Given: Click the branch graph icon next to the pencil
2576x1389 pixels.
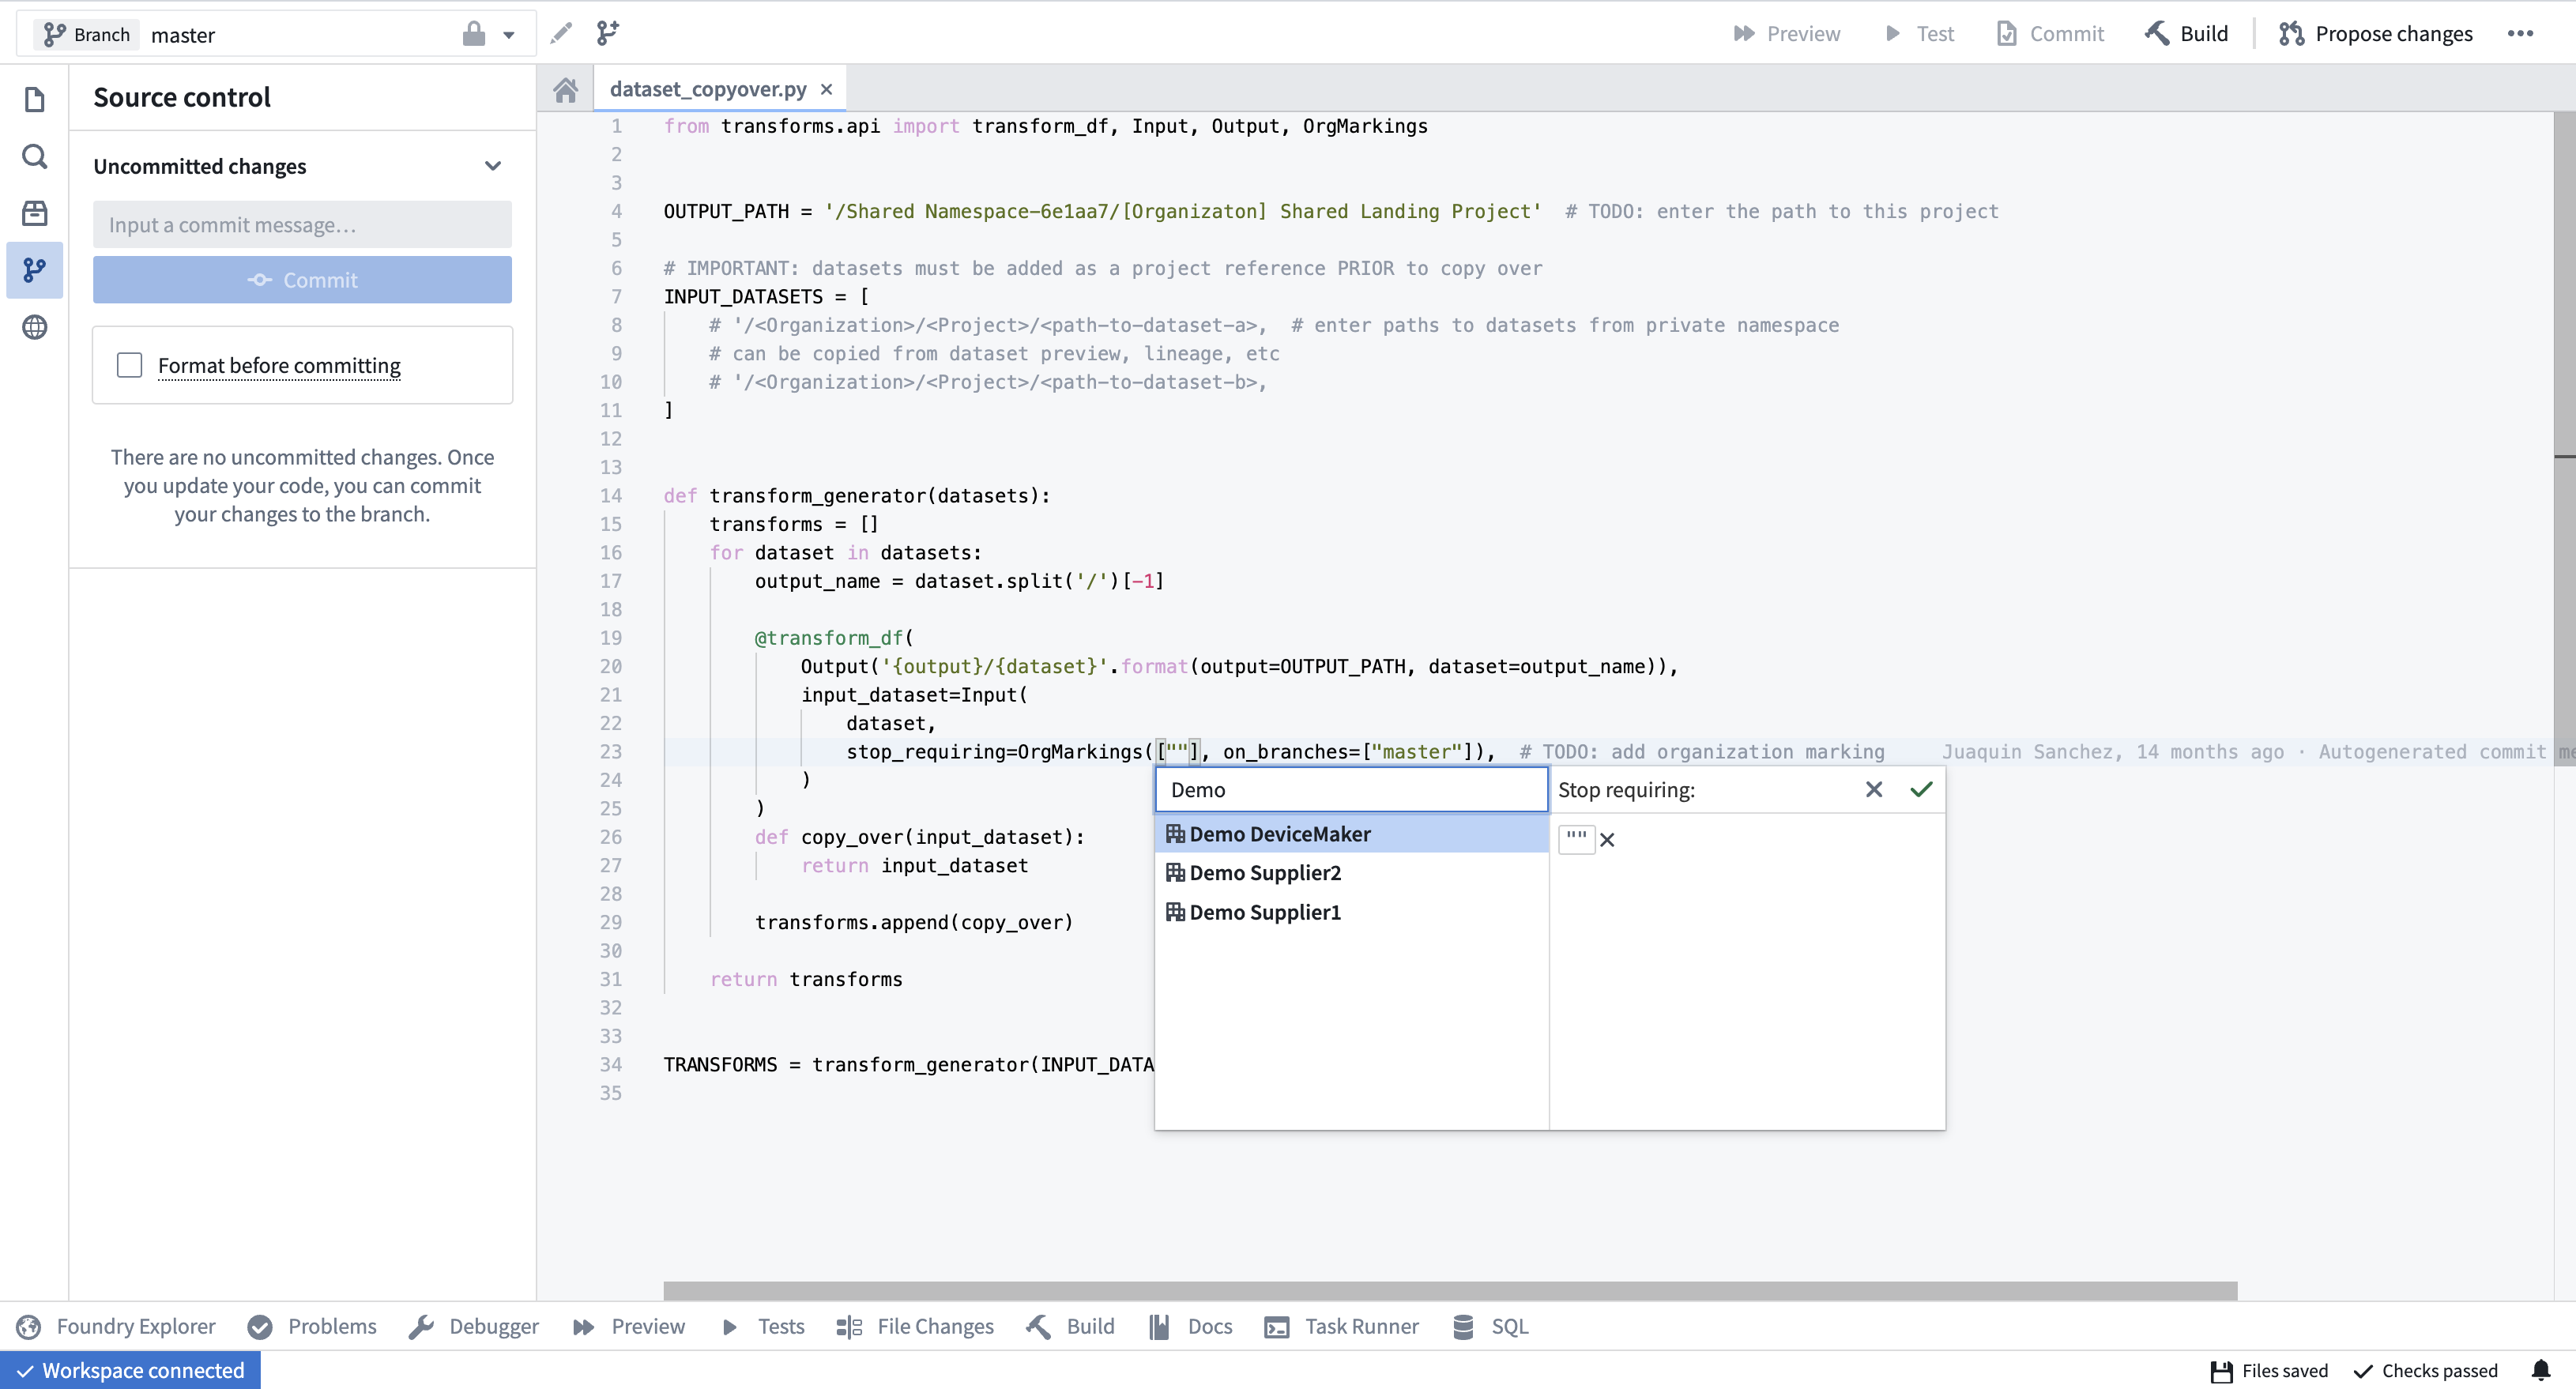Looking at the screenshot, I should tap(607, 32).
